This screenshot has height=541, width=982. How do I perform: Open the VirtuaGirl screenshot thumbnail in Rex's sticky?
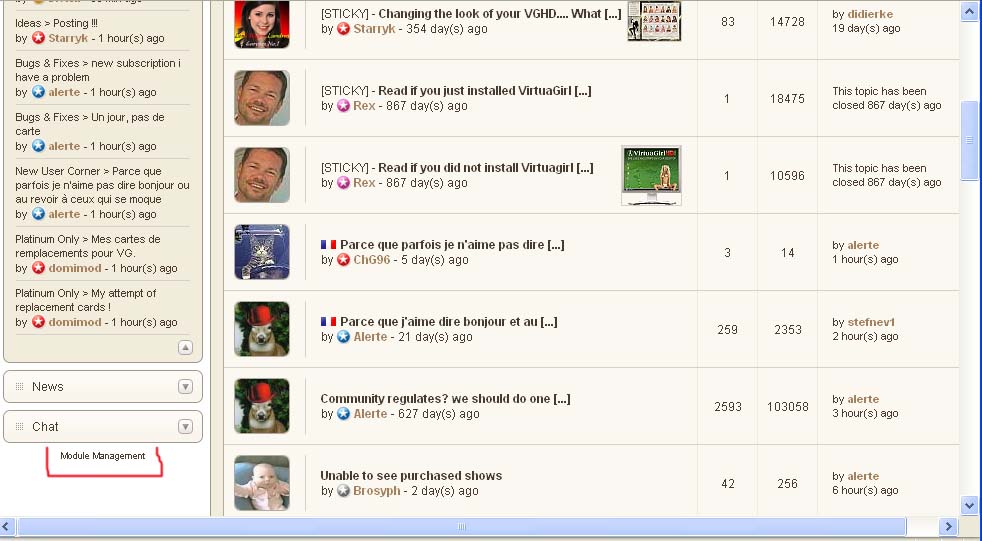(651, 175)
